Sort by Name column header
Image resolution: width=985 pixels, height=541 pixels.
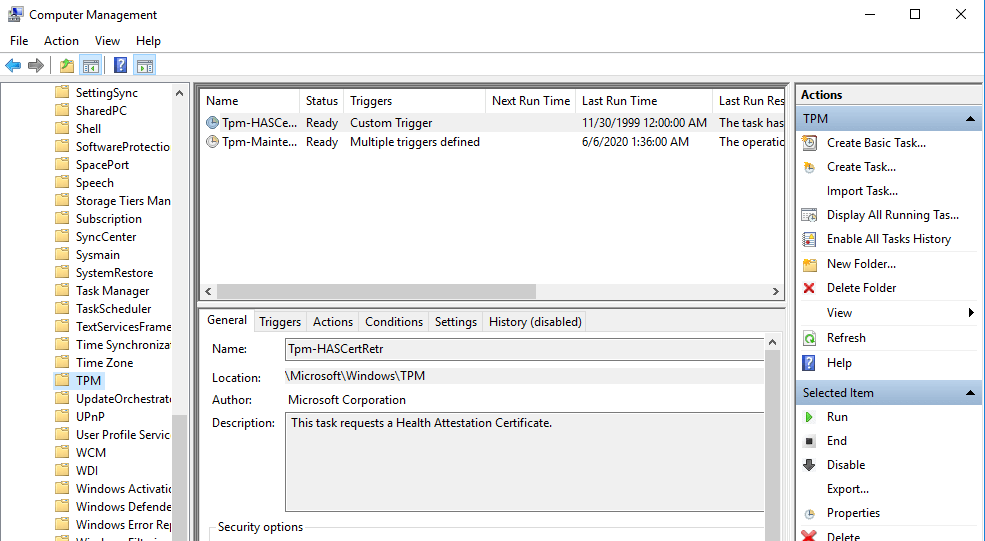pos(250,101)
